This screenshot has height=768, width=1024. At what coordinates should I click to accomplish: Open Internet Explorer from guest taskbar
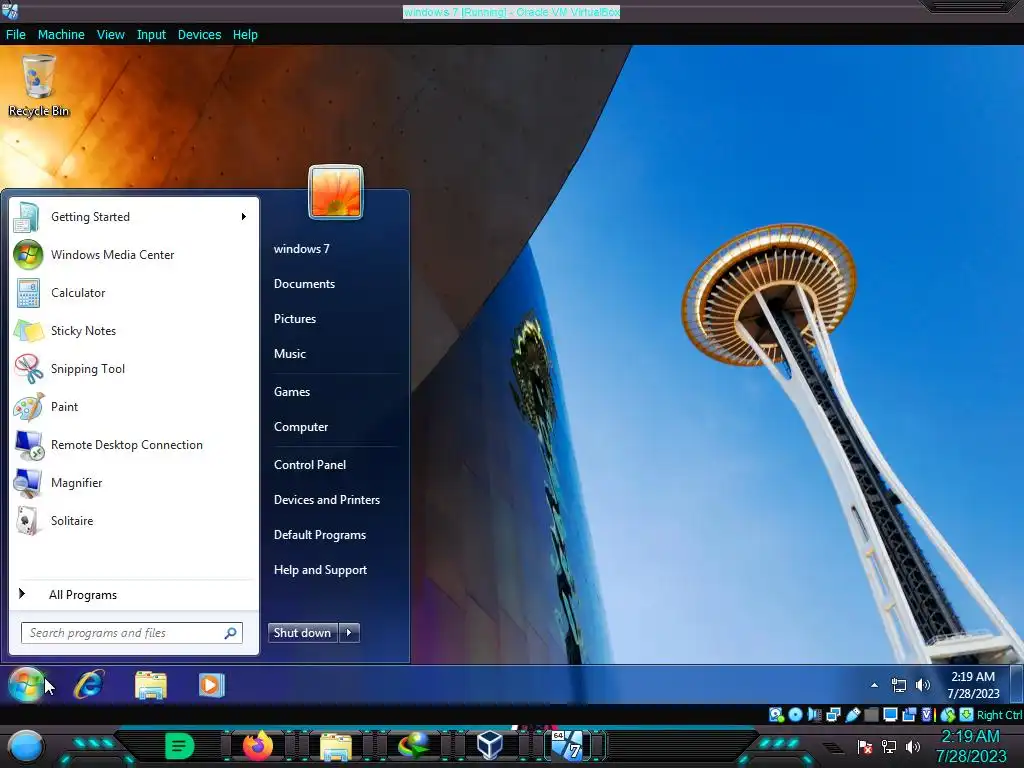[x=89, y=685]
